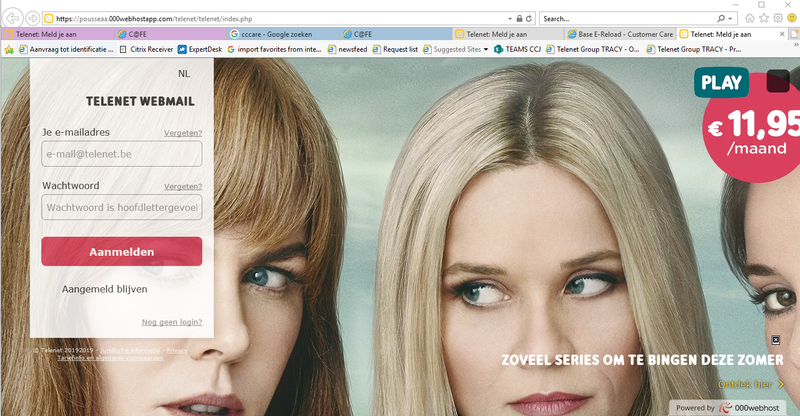Click Vergeten? link beside Wachtwoord

tap(183, 186)
